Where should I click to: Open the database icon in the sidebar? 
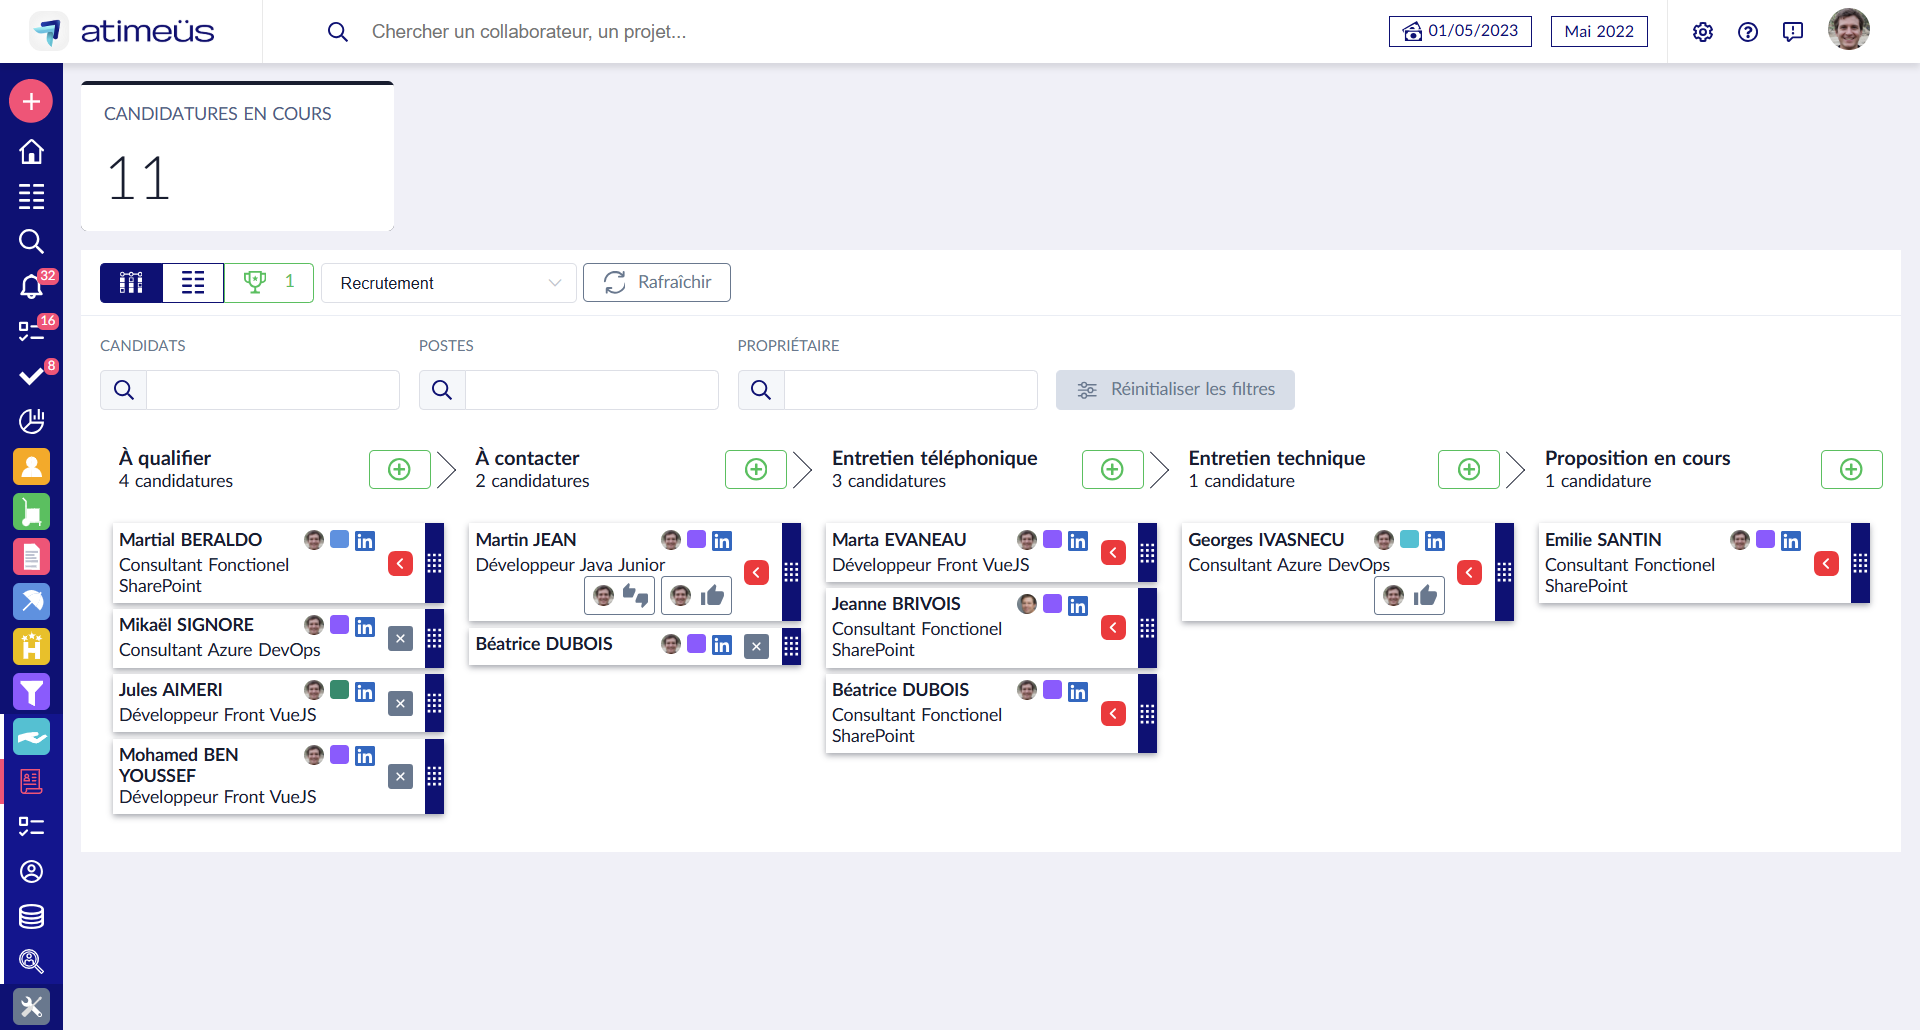pos(32,916)
